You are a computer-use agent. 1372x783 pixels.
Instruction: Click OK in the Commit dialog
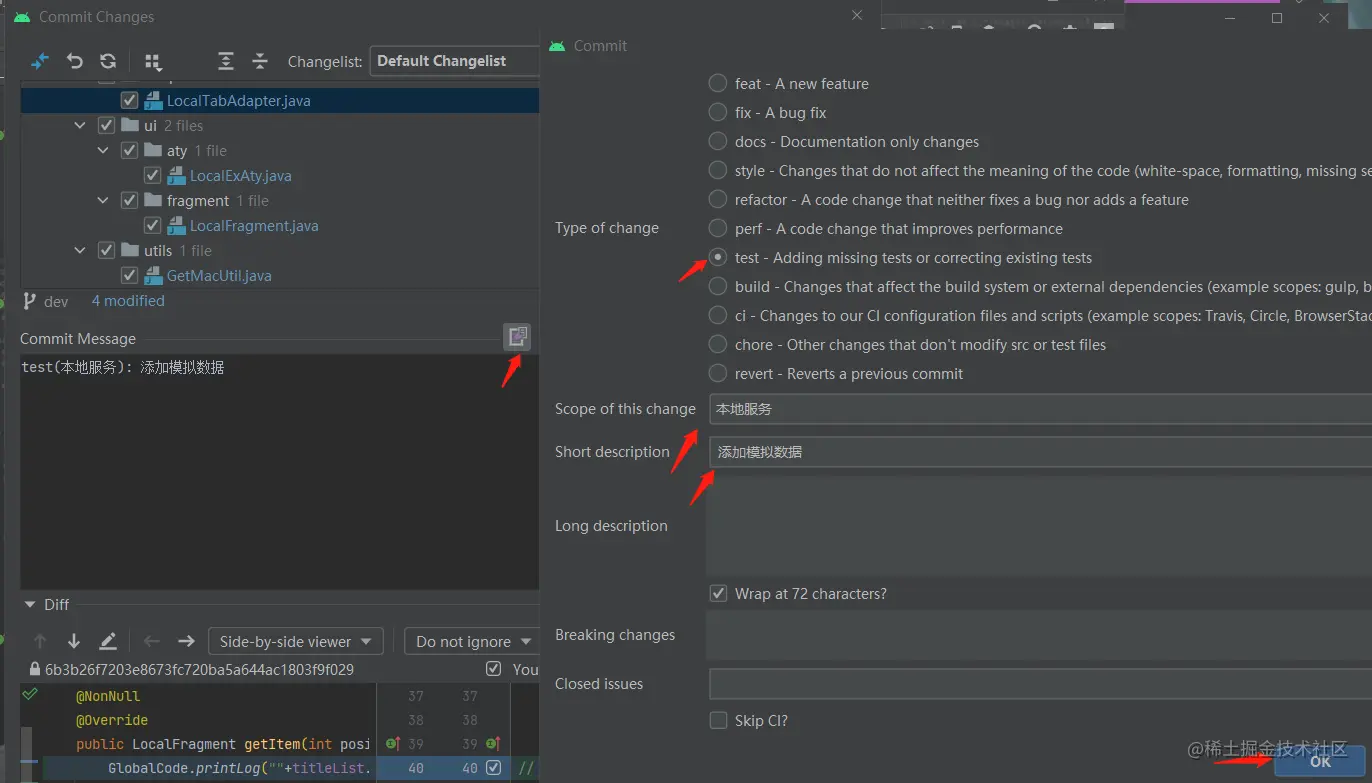coord(1320,761)
